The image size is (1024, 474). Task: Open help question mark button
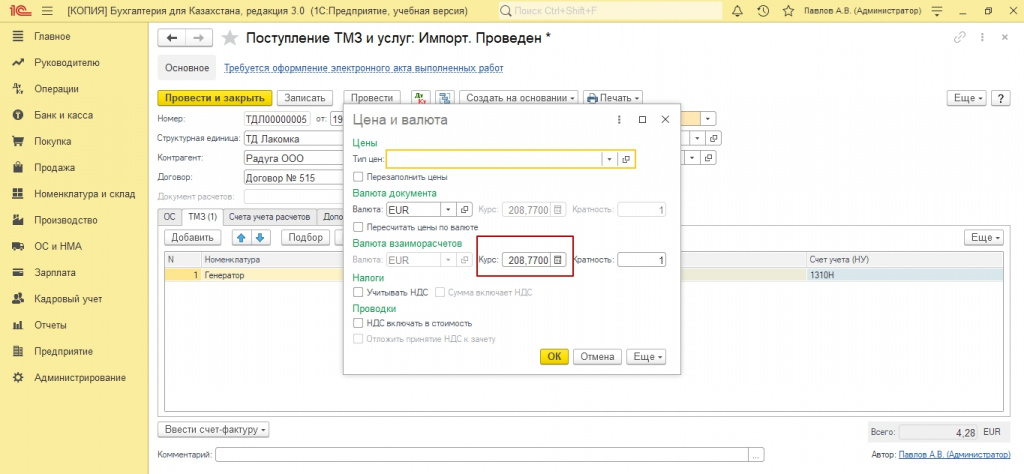pyautogui.click(x=1000, y=98)
